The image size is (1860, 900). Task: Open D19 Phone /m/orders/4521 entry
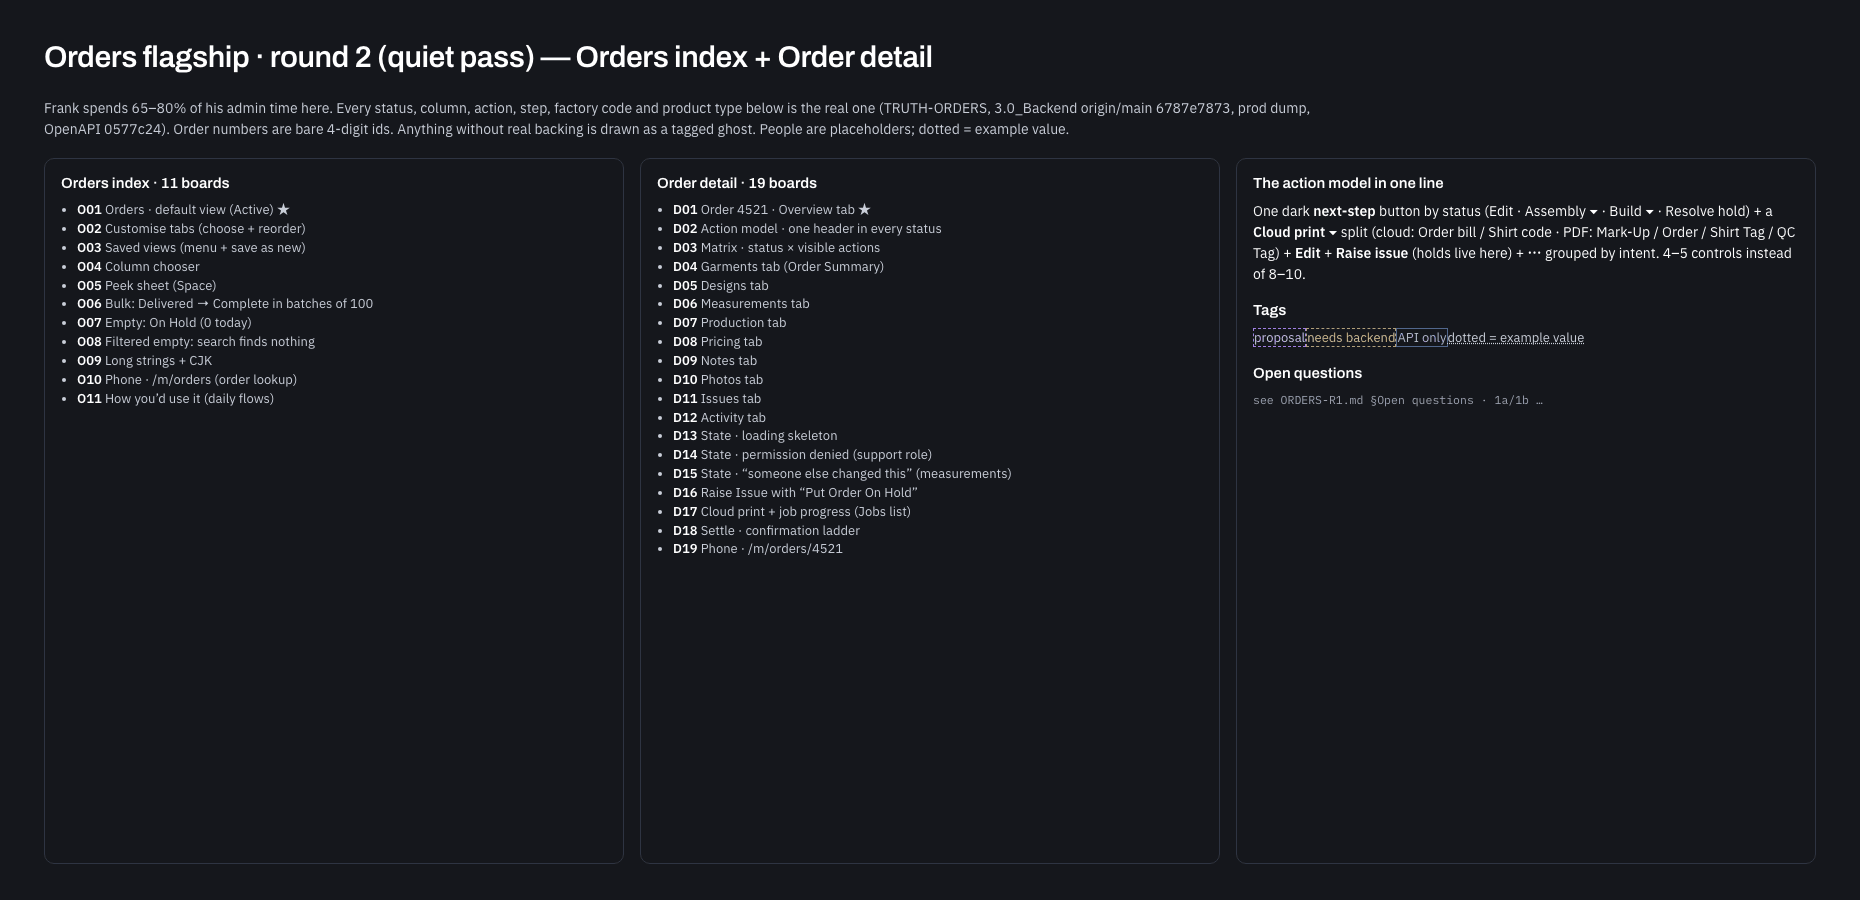click(758, 549)
